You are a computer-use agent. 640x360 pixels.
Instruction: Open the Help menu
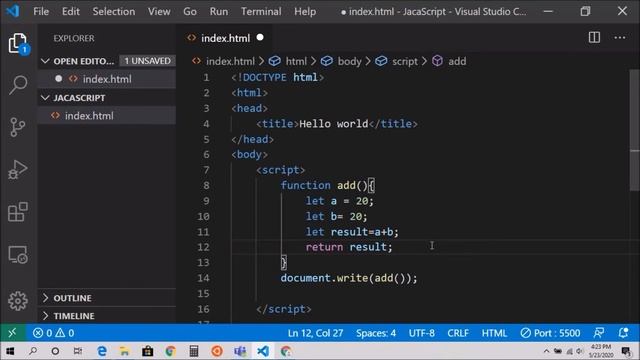coord(305,11)
